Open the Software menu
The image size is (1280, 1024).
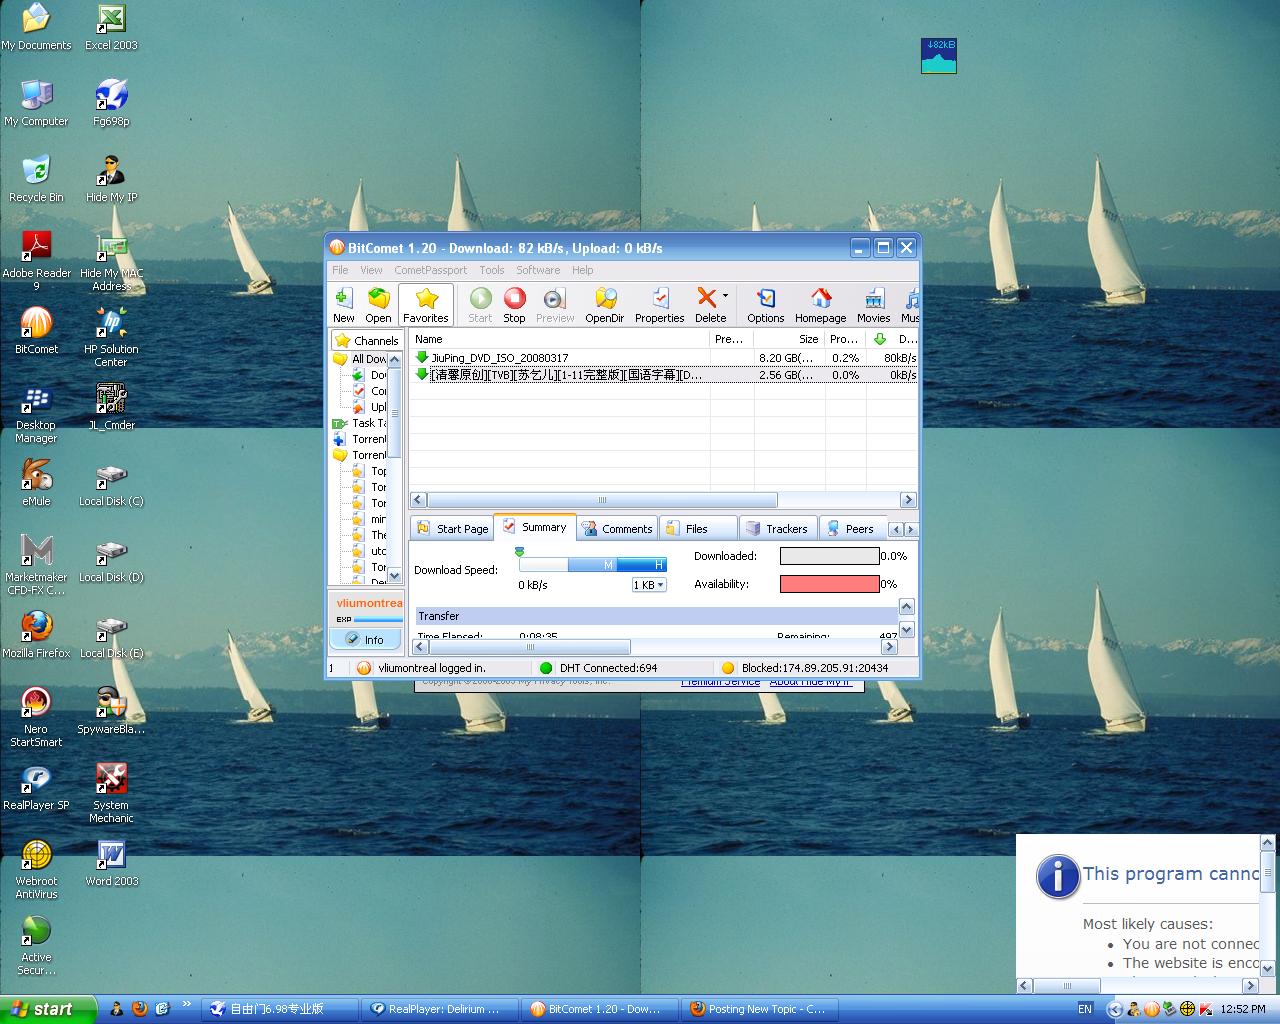pyautogui.click(x=538, y=270)
